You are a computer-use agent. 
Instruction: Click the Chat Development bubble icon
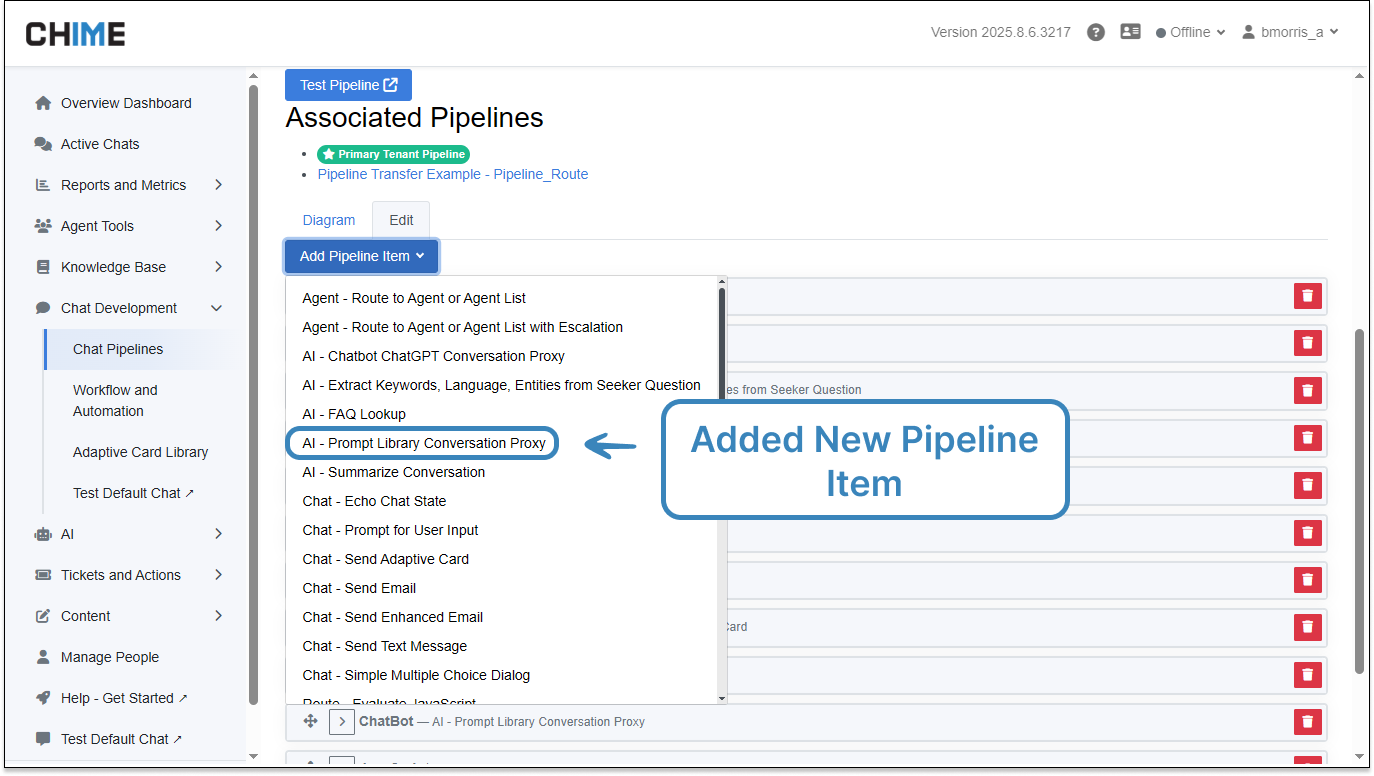pos(43,308)
